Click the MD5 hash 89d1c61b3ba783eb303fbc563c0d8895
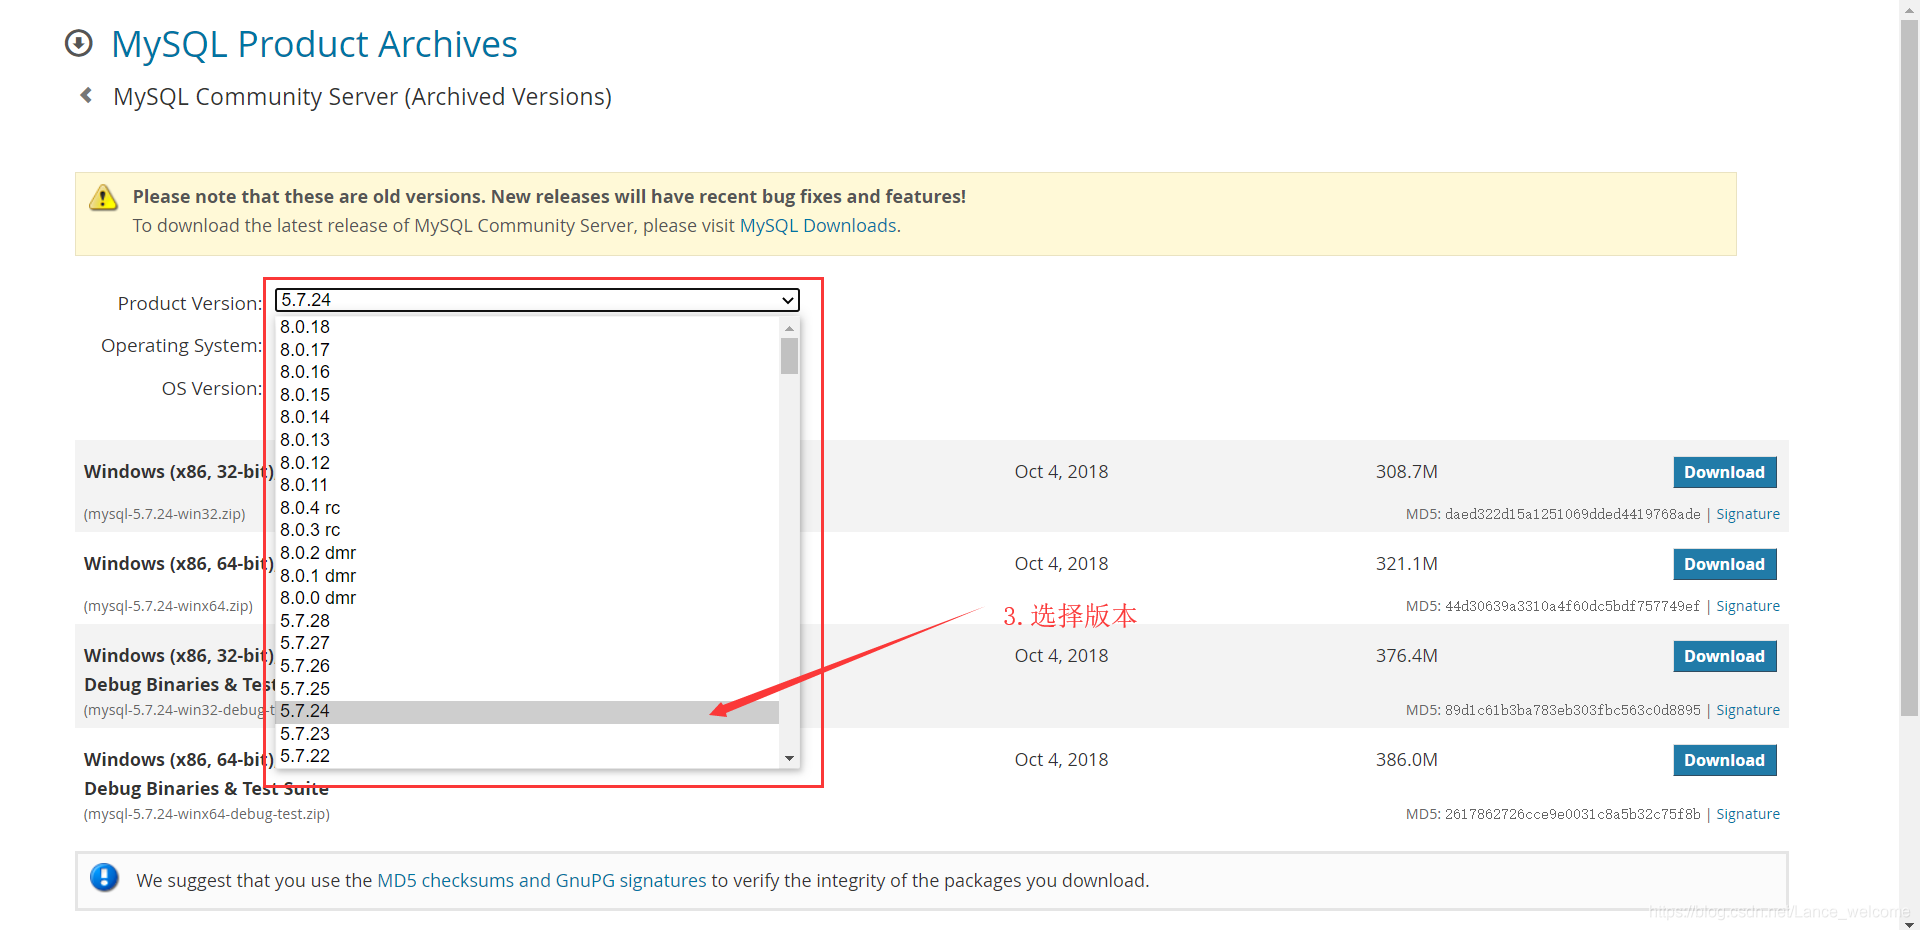 click(1572, 710)
